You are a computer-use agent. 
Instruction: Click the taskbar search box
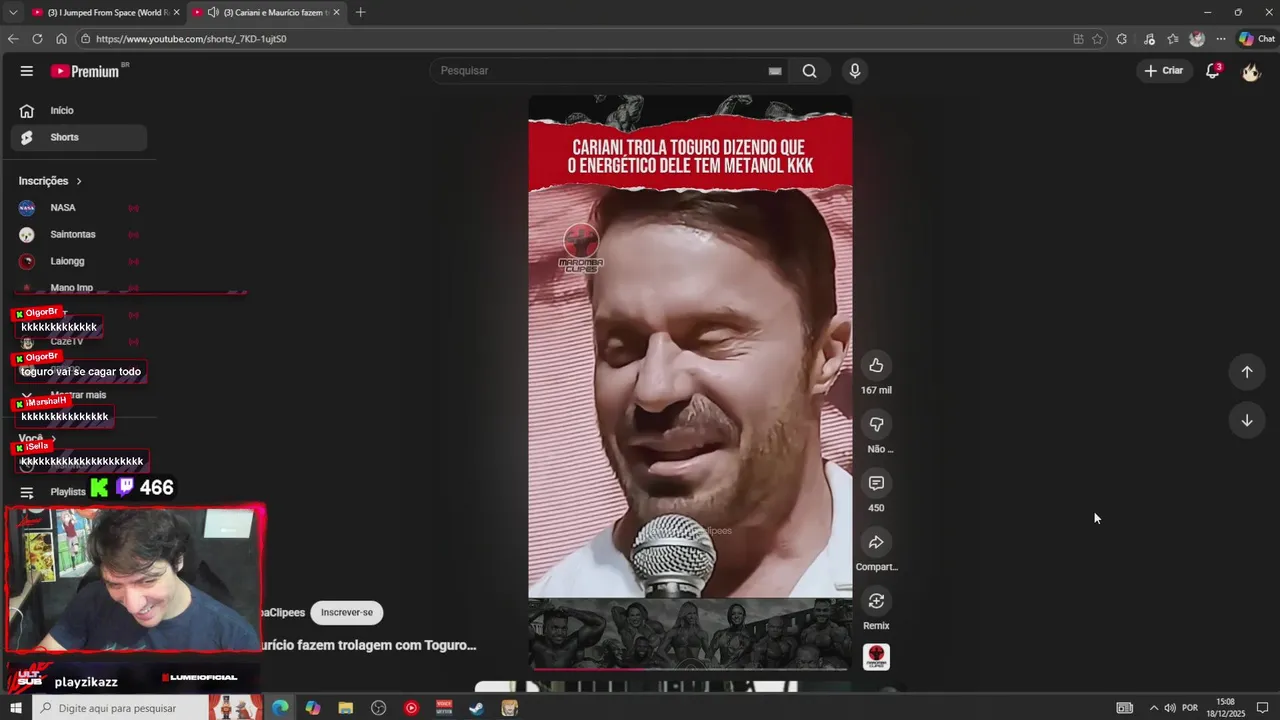(120, 708)
